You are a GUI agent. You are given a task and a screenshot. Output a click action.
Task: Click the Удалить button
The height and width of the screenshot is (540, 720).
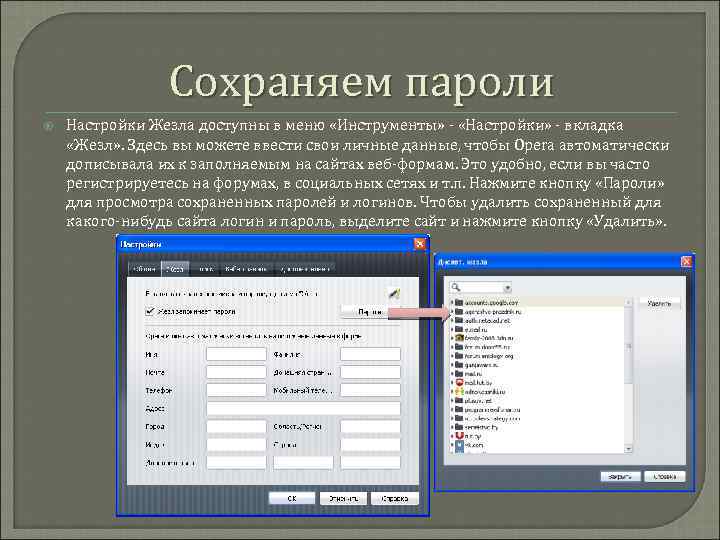tap(659, 304)
